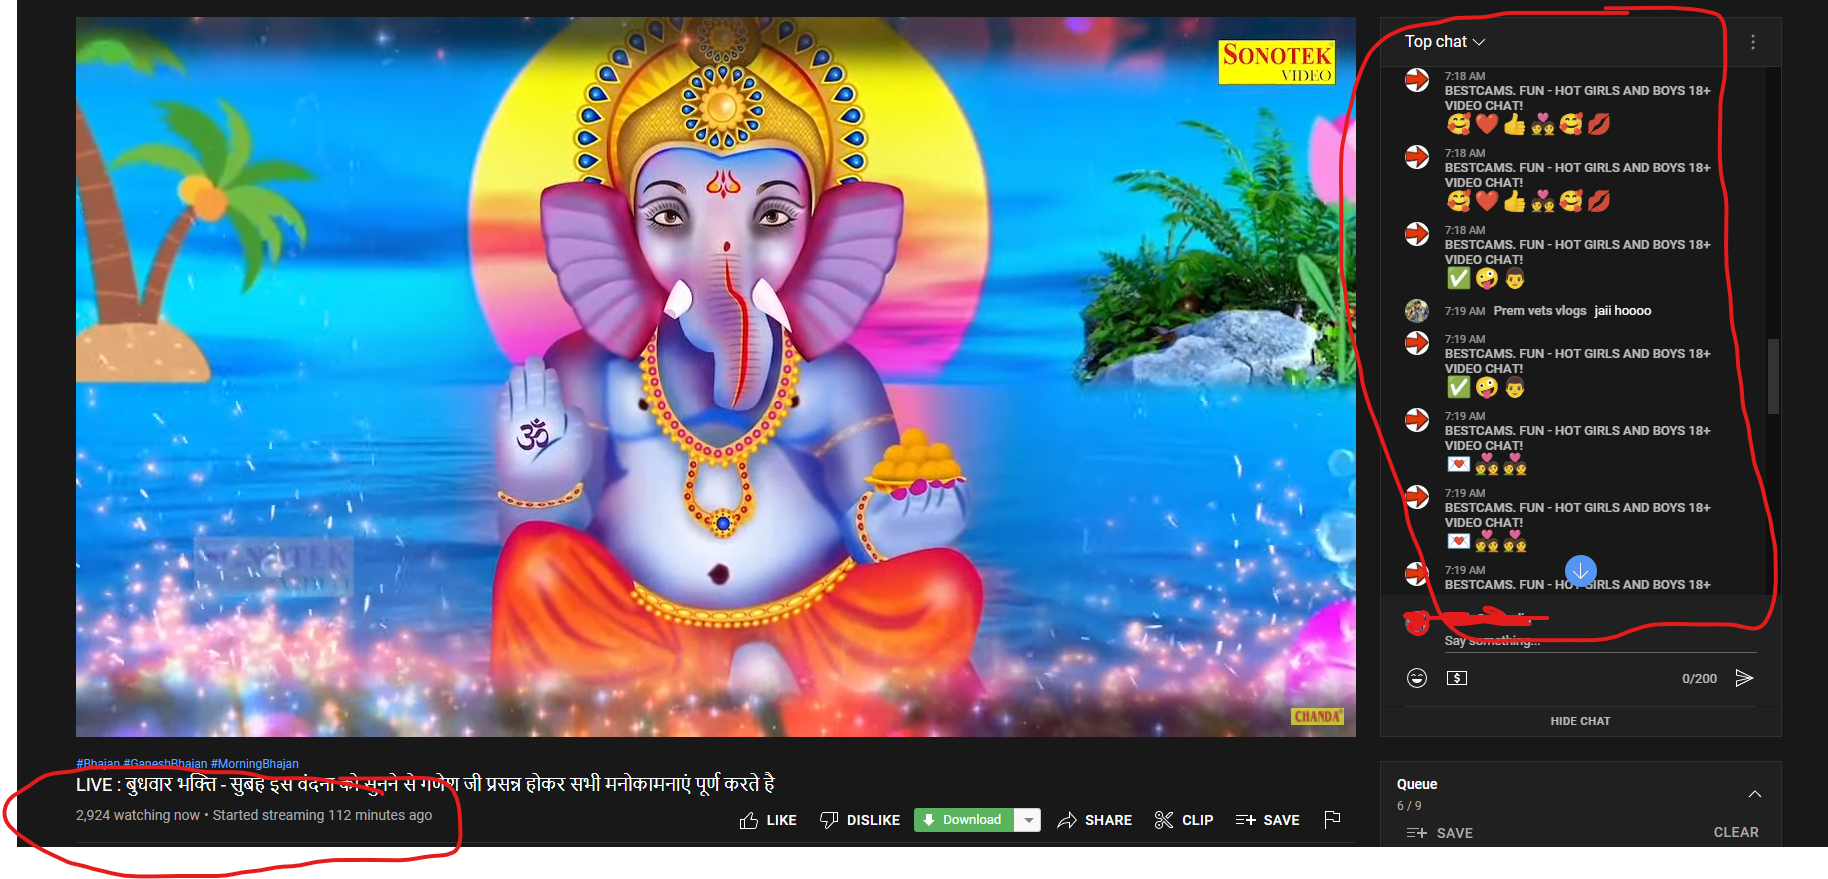Clear the queue
The height and width of the screenshot is (879, 1828).
pyautogui.click(x=1736, y=832)
